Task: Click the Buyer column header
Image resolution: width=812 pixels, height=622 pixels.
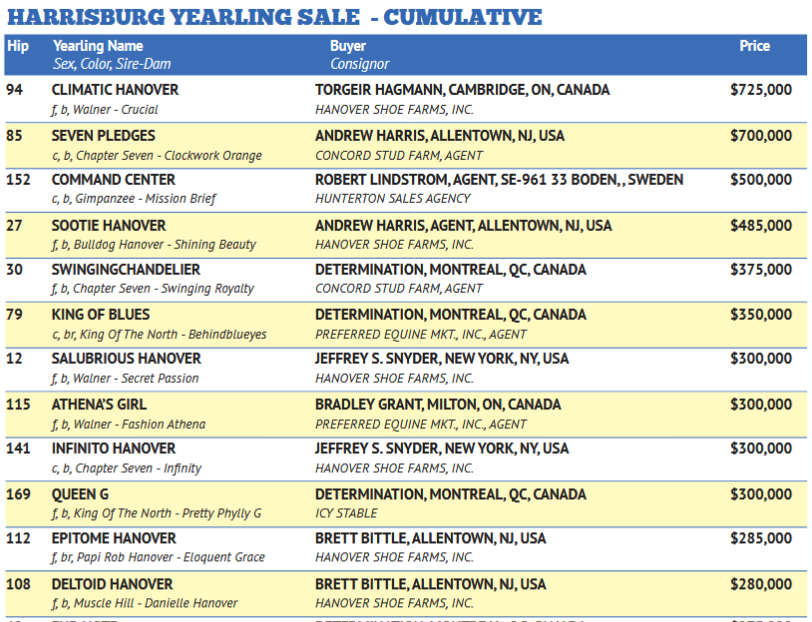Action: click(348, 46)
